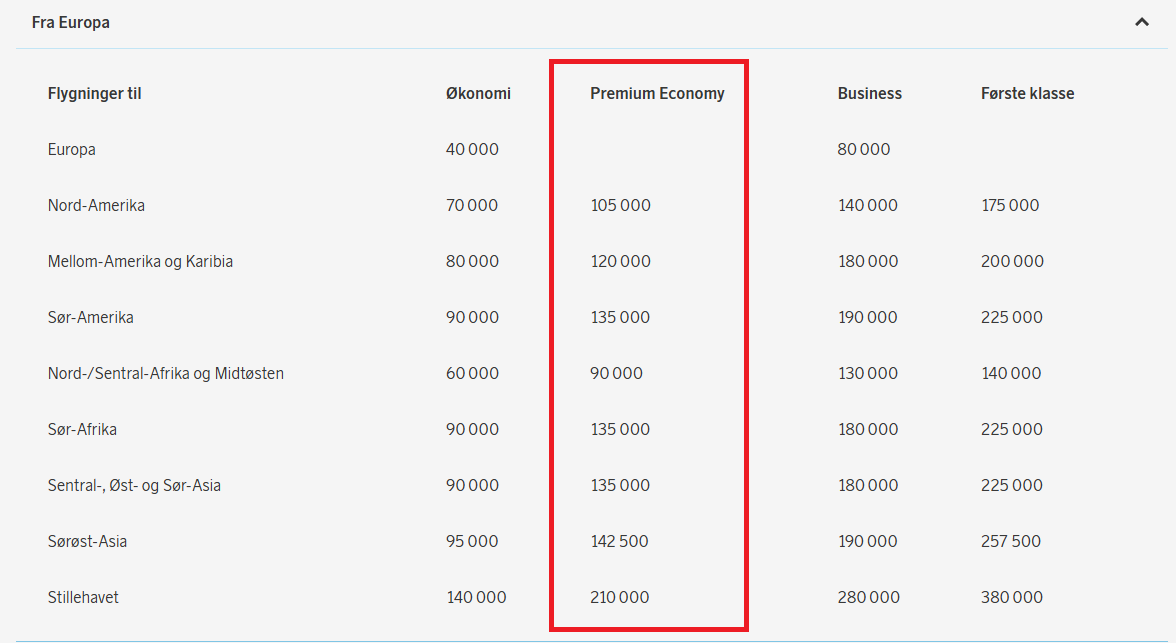The height and width of the screenshot is (643, 1176).
Task: Click the Sør-Amerika destination label
Action: click(91, 317)
